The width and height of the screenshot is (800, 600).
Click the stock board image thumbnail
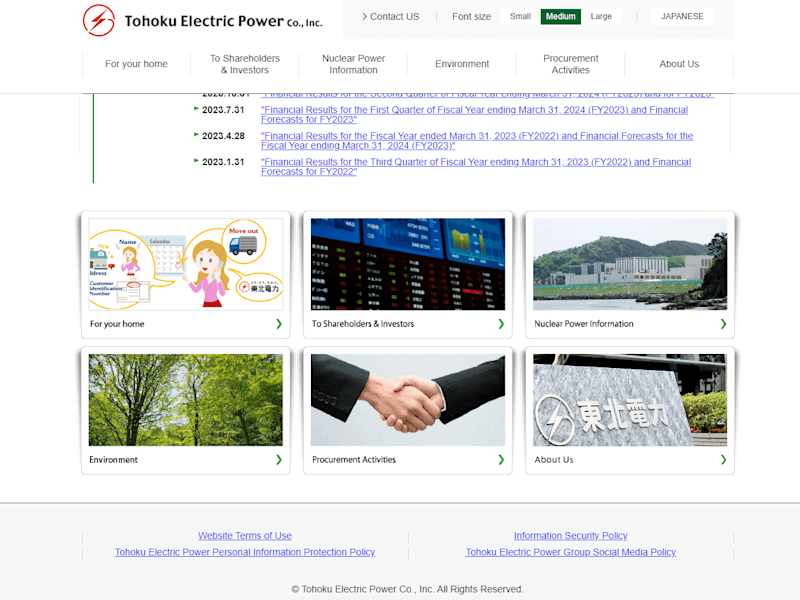(x=408, y=264)
